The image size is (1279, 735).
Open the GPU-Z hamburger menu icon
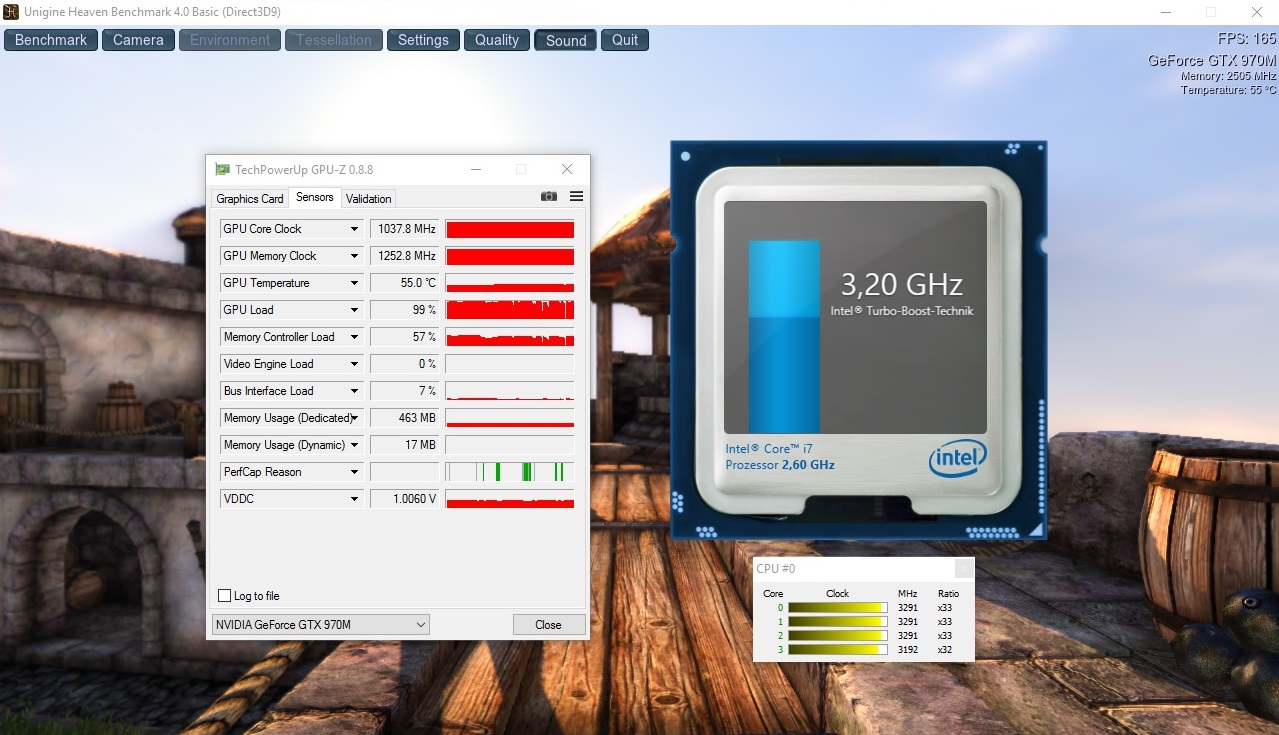pos(576,196)
